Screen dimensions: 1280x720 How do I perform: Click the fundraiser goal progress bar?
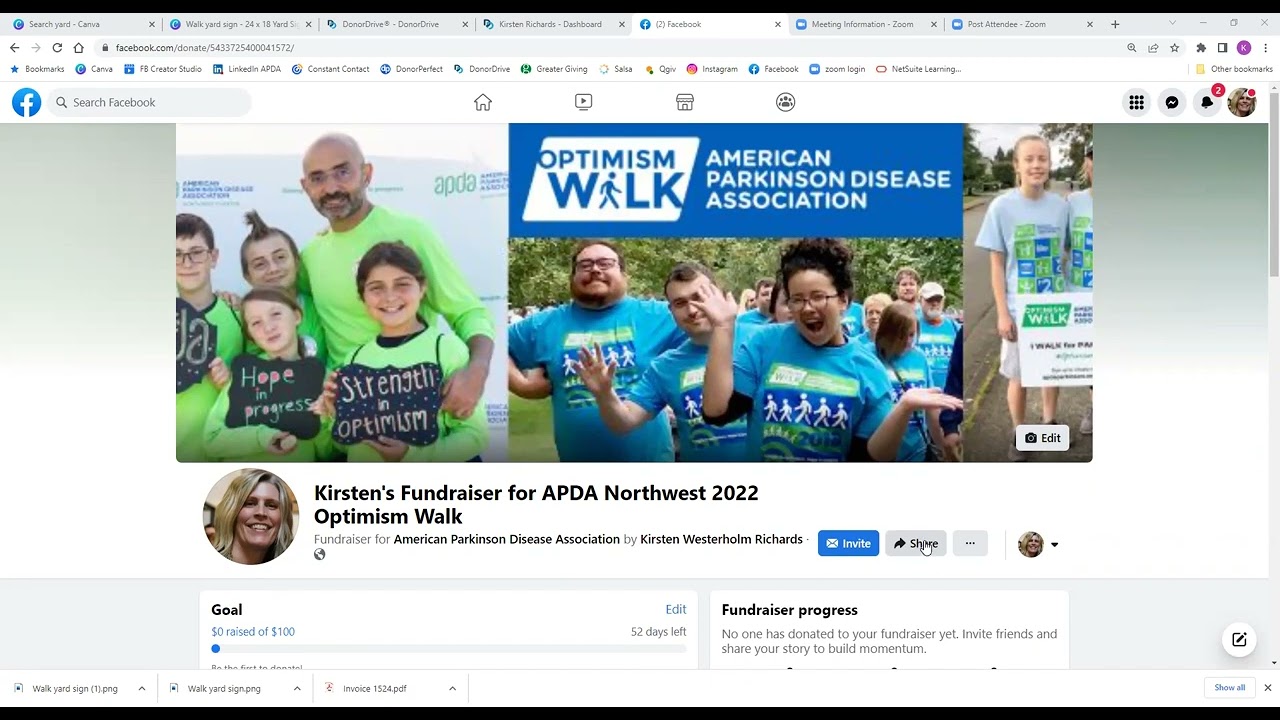click(449, 649)
